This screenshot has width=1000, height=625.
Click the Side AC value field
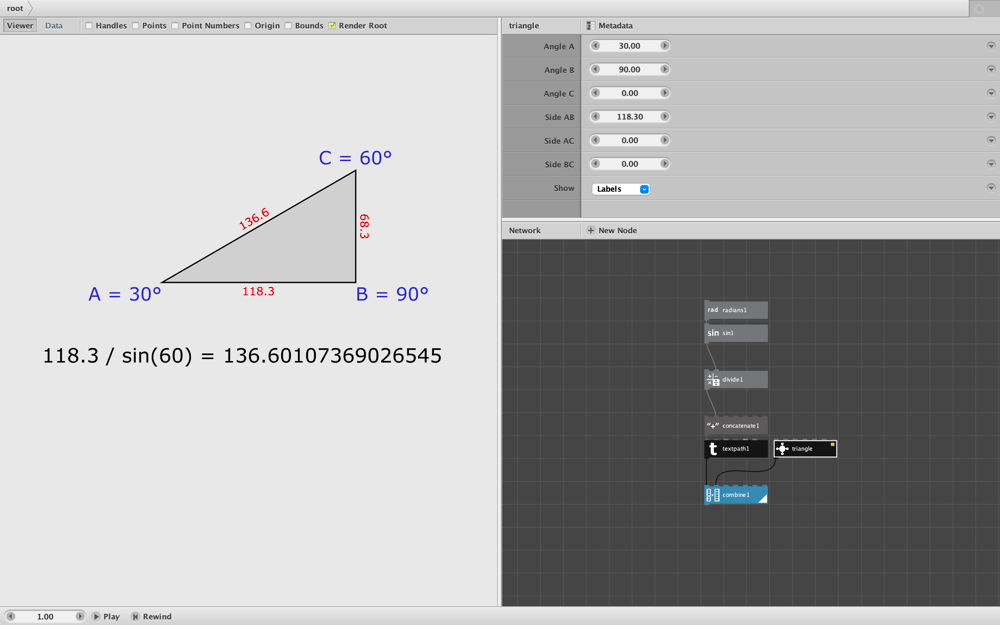point(629,140)
